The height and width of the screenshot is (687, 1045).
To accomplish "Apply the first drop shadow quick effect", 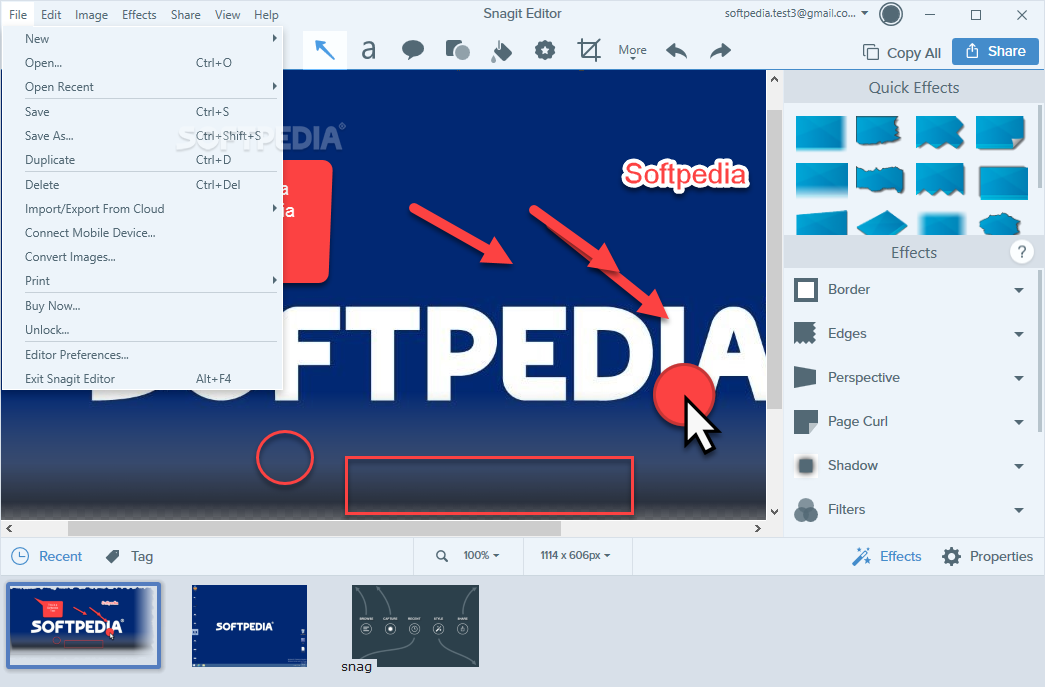I will (x=821, y=132).
